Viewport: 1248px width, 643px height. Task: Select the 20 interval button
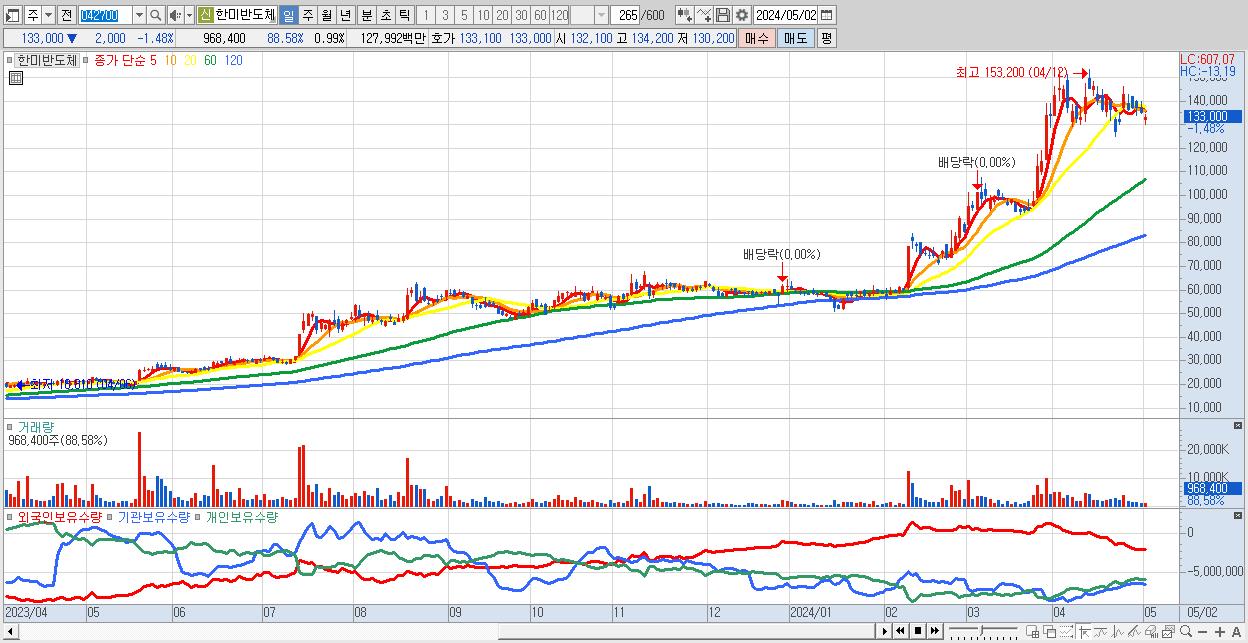[502, 15]
